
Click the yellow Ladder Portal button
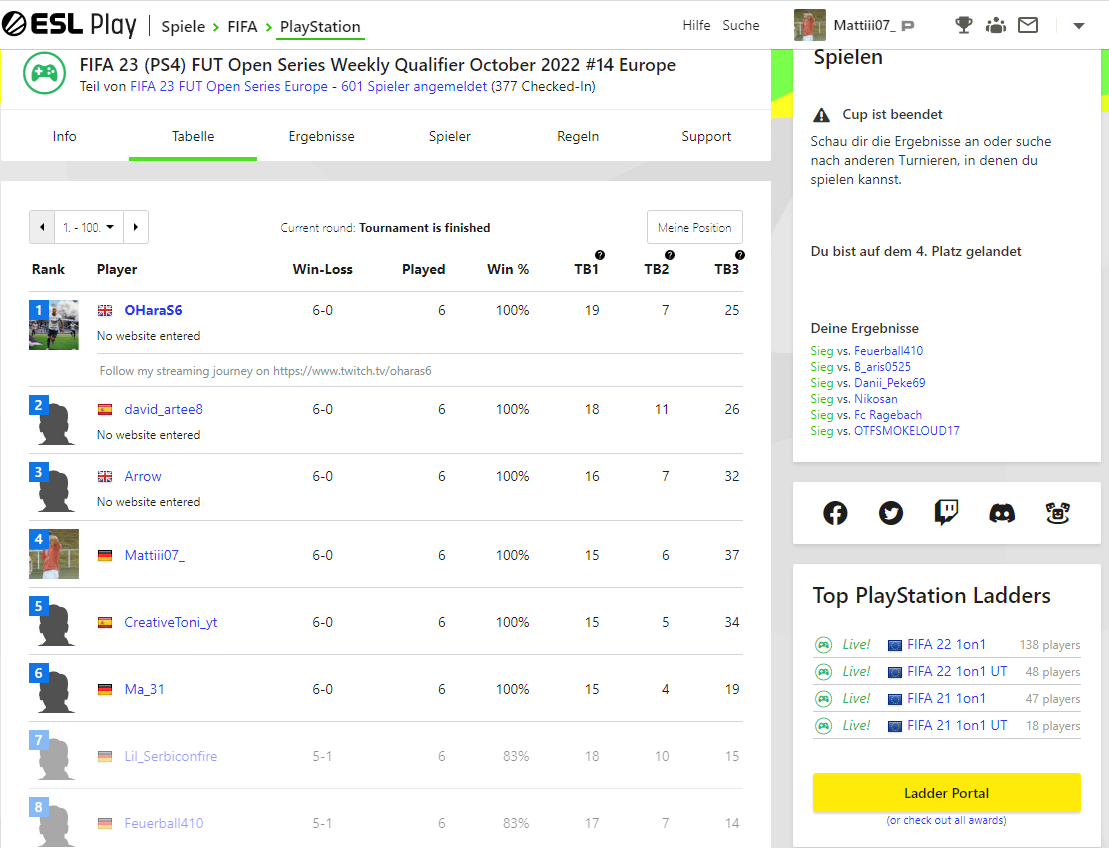[x=946, y=793]
